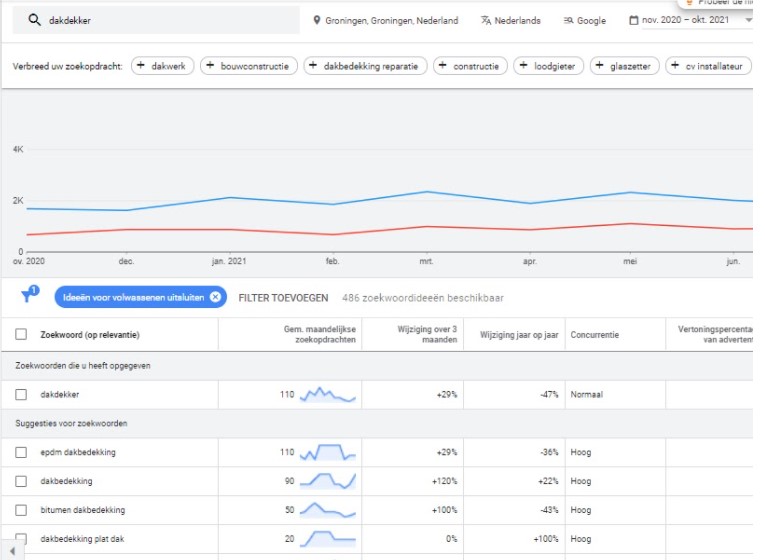The width and height of the screenshot is (765, 560).
Task: Click the blue line in the chart
Action: click(x=427, y=192)
